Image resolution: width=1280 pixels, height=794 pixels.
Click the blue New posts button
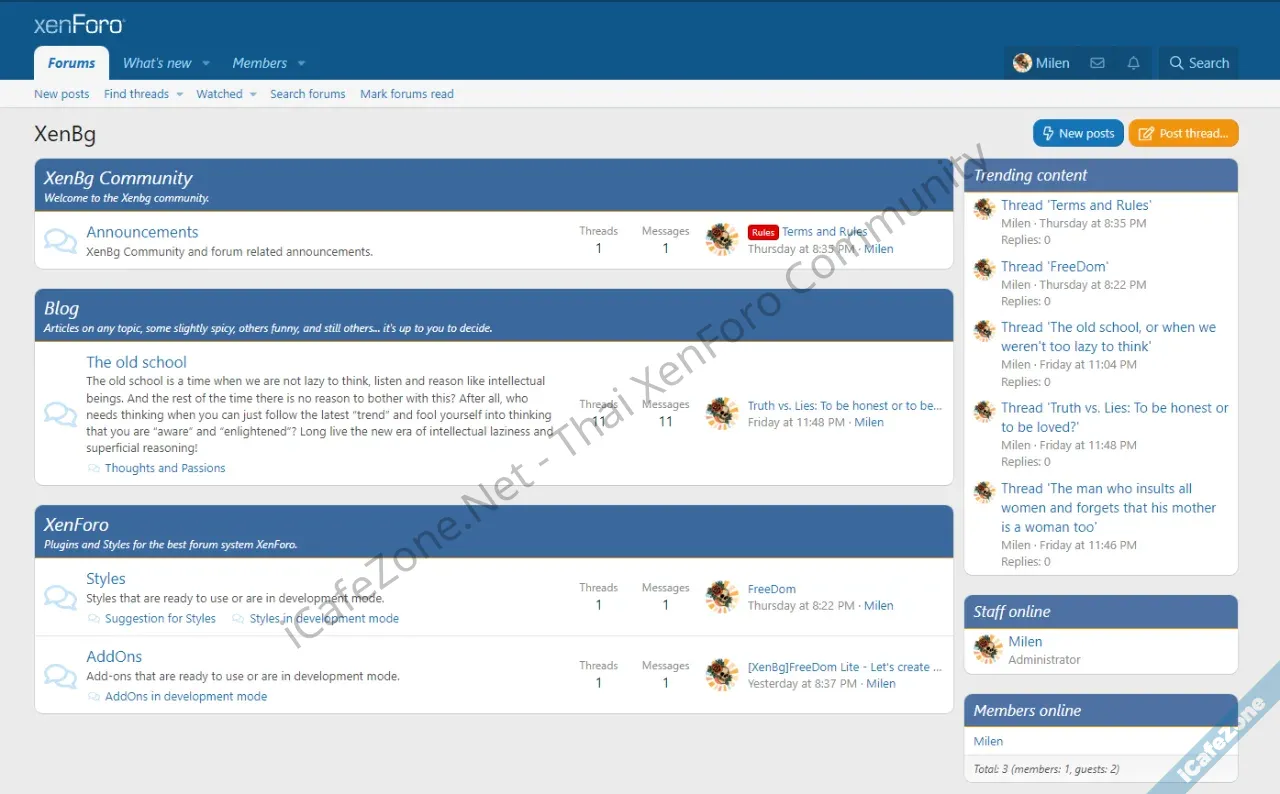[1077, 133]
